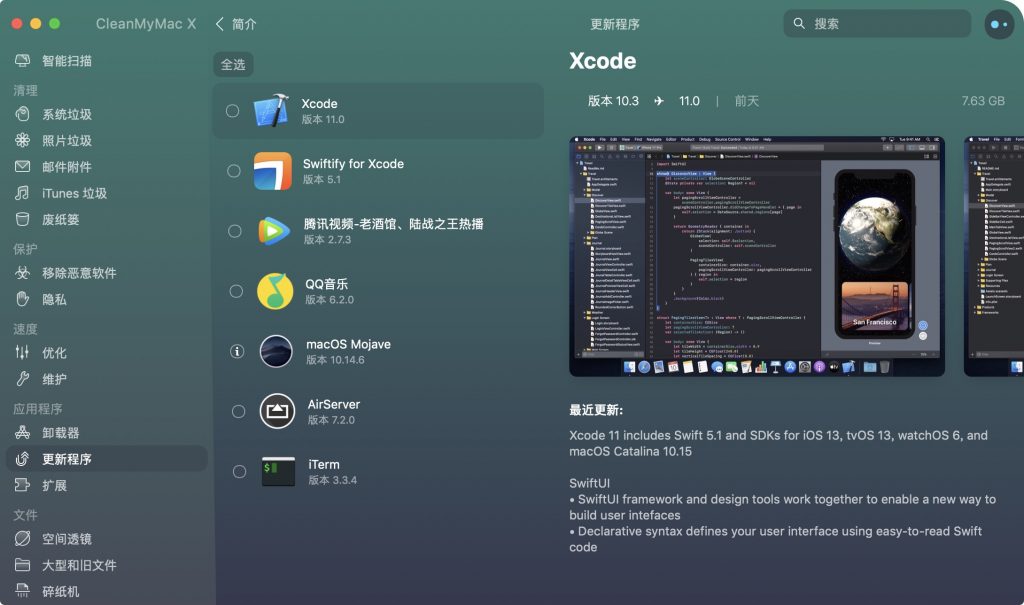Select Trash Bins (废纸篓) icon
Viewport: 1024px width, 605px height.
coord(22,220)
